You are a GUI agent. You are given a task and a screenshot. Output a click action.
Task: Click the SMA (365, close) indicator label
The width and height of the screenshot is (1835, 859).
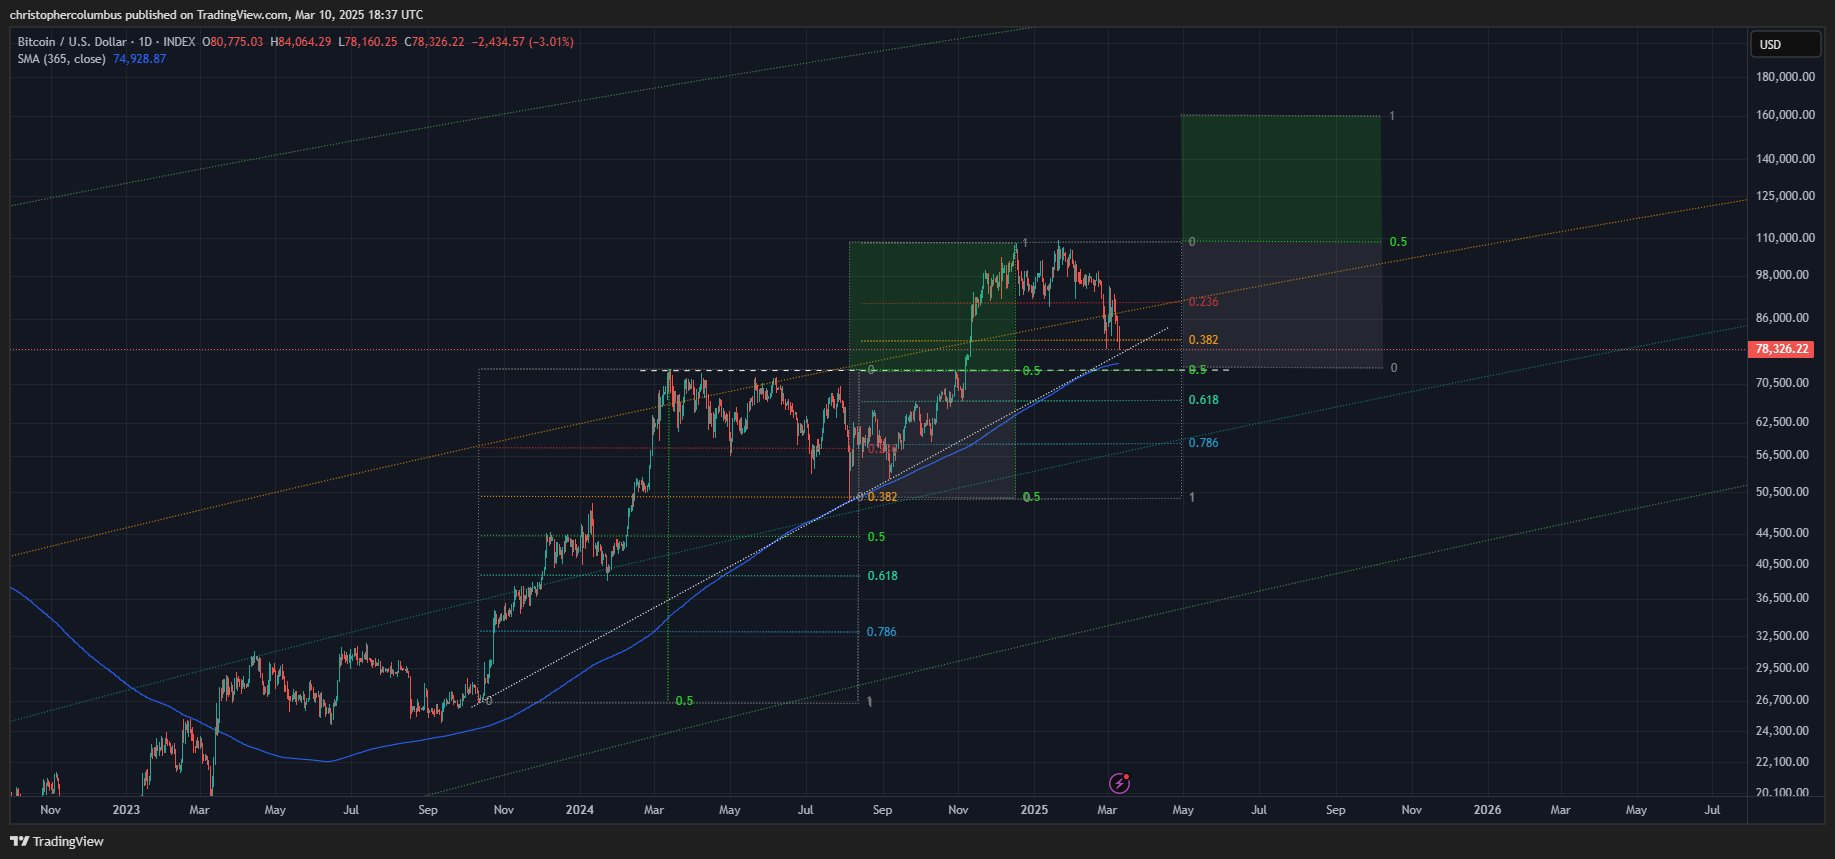61,59
